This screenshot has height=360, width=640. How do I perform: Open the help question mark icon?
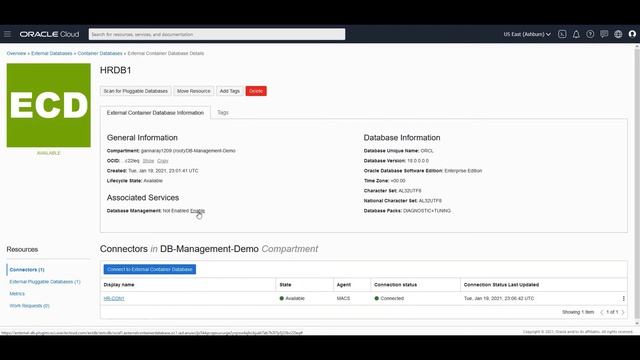click(590, 34)
